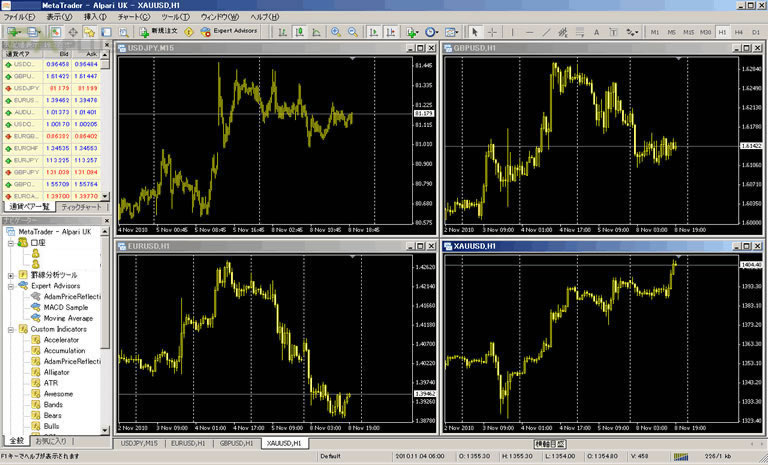Select the text label 'T' tool
The width and height of the screenshot is (768, 465).
click(613, 32)
